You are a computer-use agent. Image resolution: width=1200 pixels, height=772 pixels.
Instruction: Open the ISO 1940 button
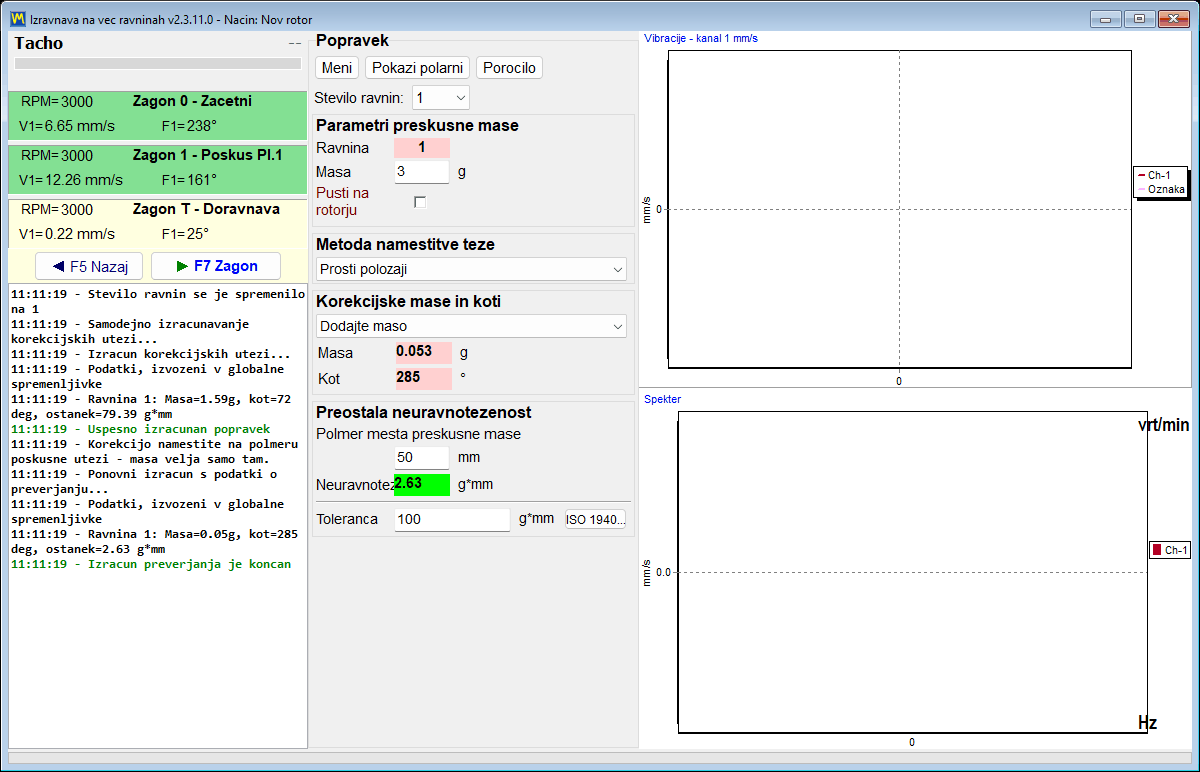596,520
